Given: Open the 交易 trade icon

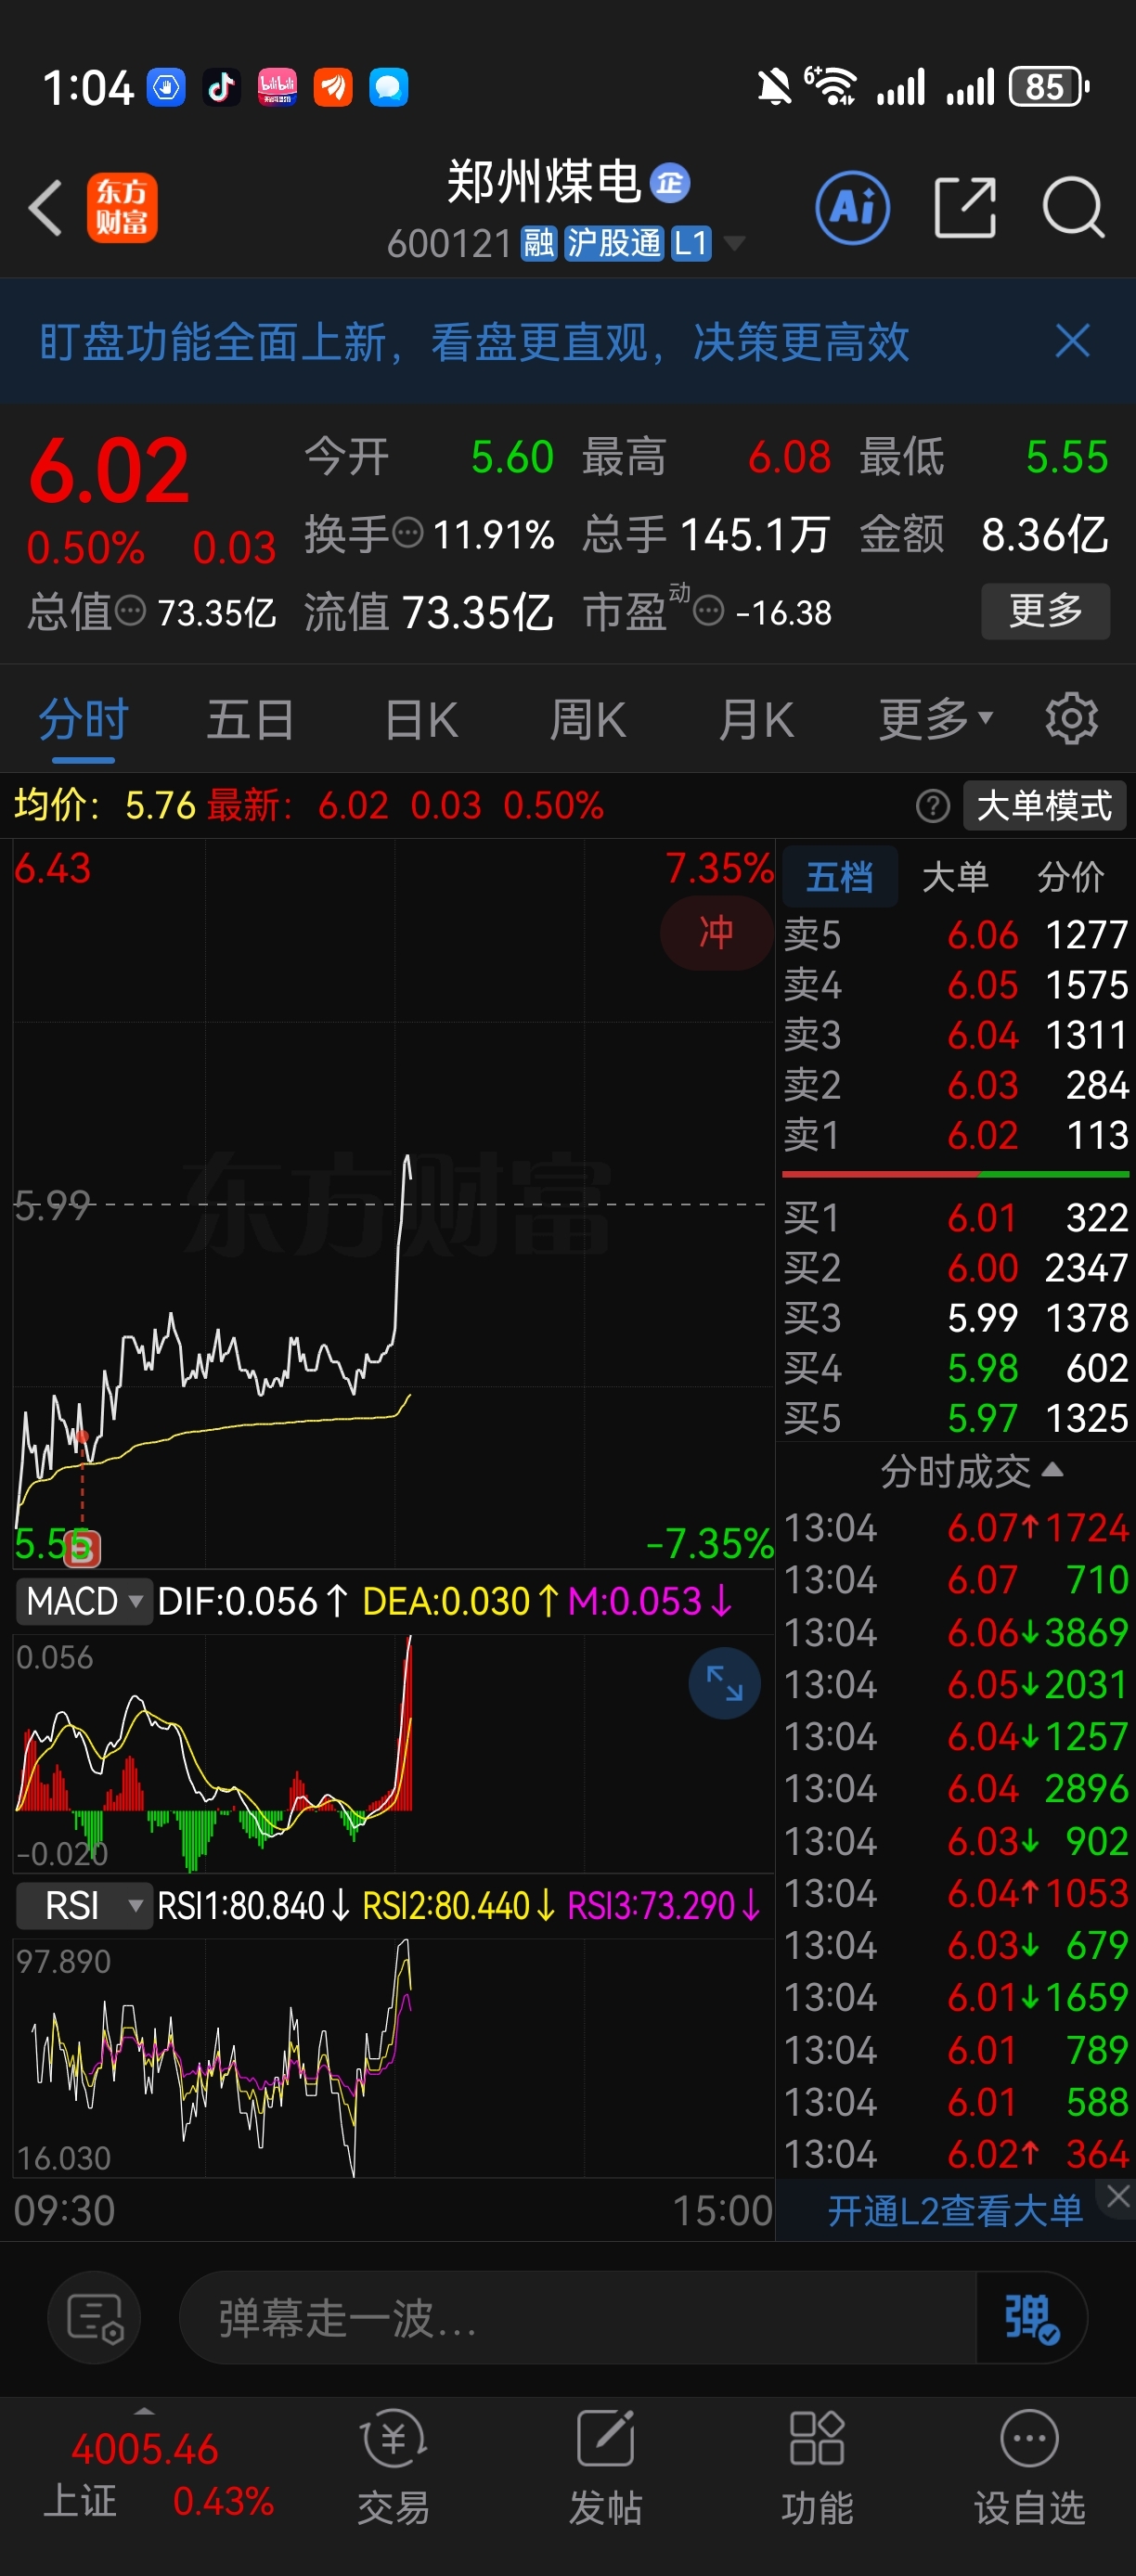Looking at the screenshot, I should click(394, 2466).
